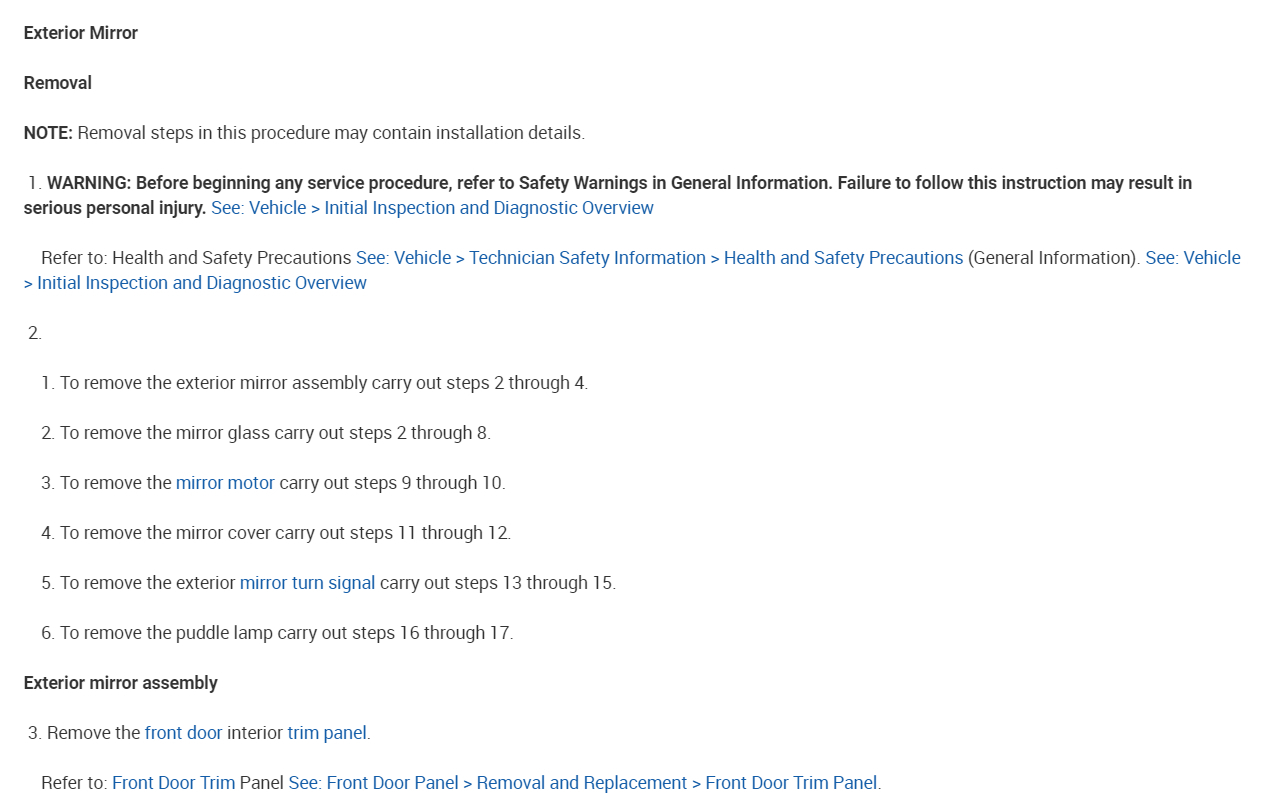Click the bold 'Exterior mirror assembly' subheading
Image resolution: width=1262 pixels, height=806 pixels.
[121, 683]
